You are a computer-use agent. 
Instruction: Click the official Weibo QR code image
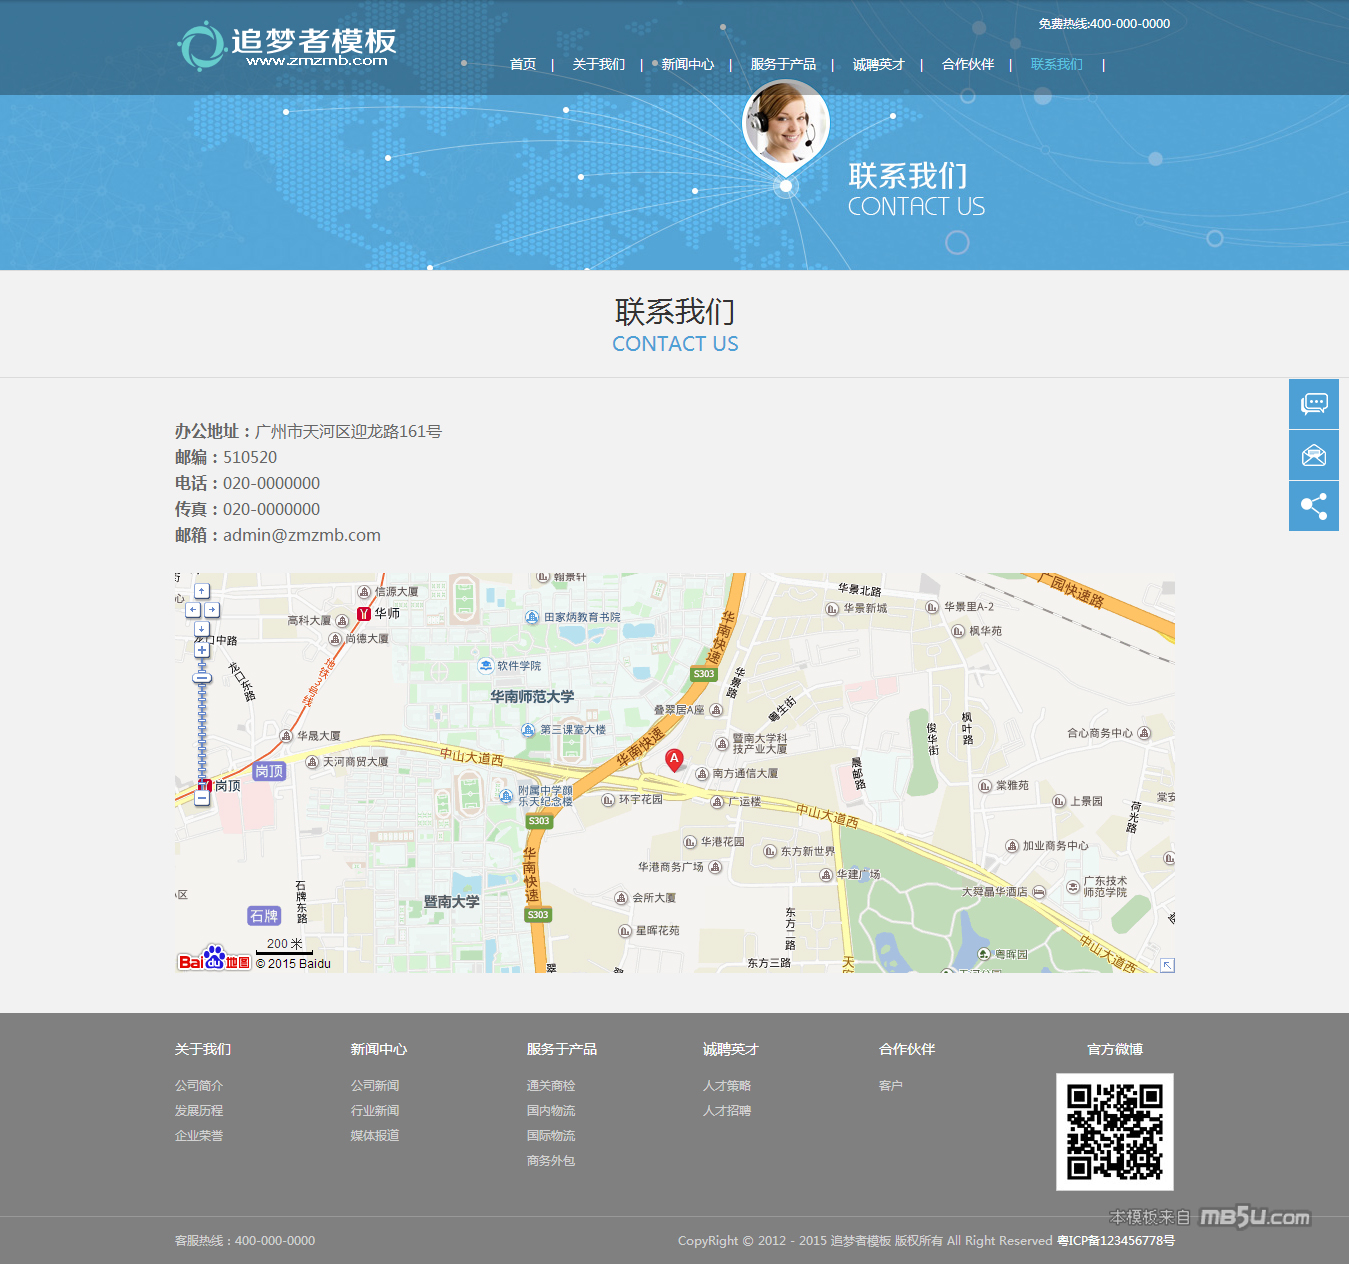pyautogui.click(x=1114, y=1131)
